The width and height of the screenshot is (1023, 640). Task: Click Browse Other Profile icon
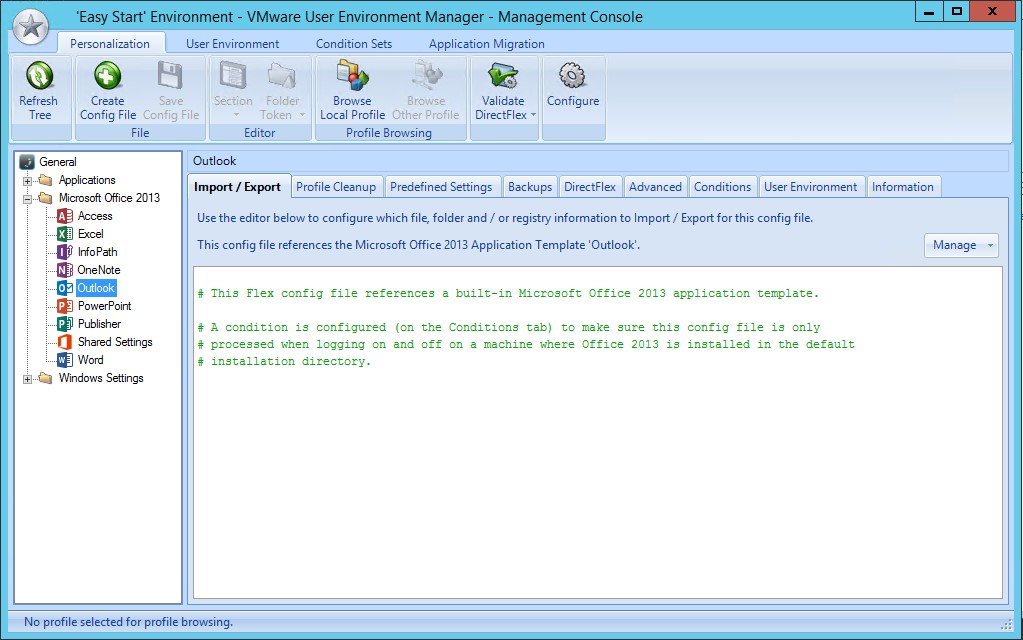[x=426, y=76]
